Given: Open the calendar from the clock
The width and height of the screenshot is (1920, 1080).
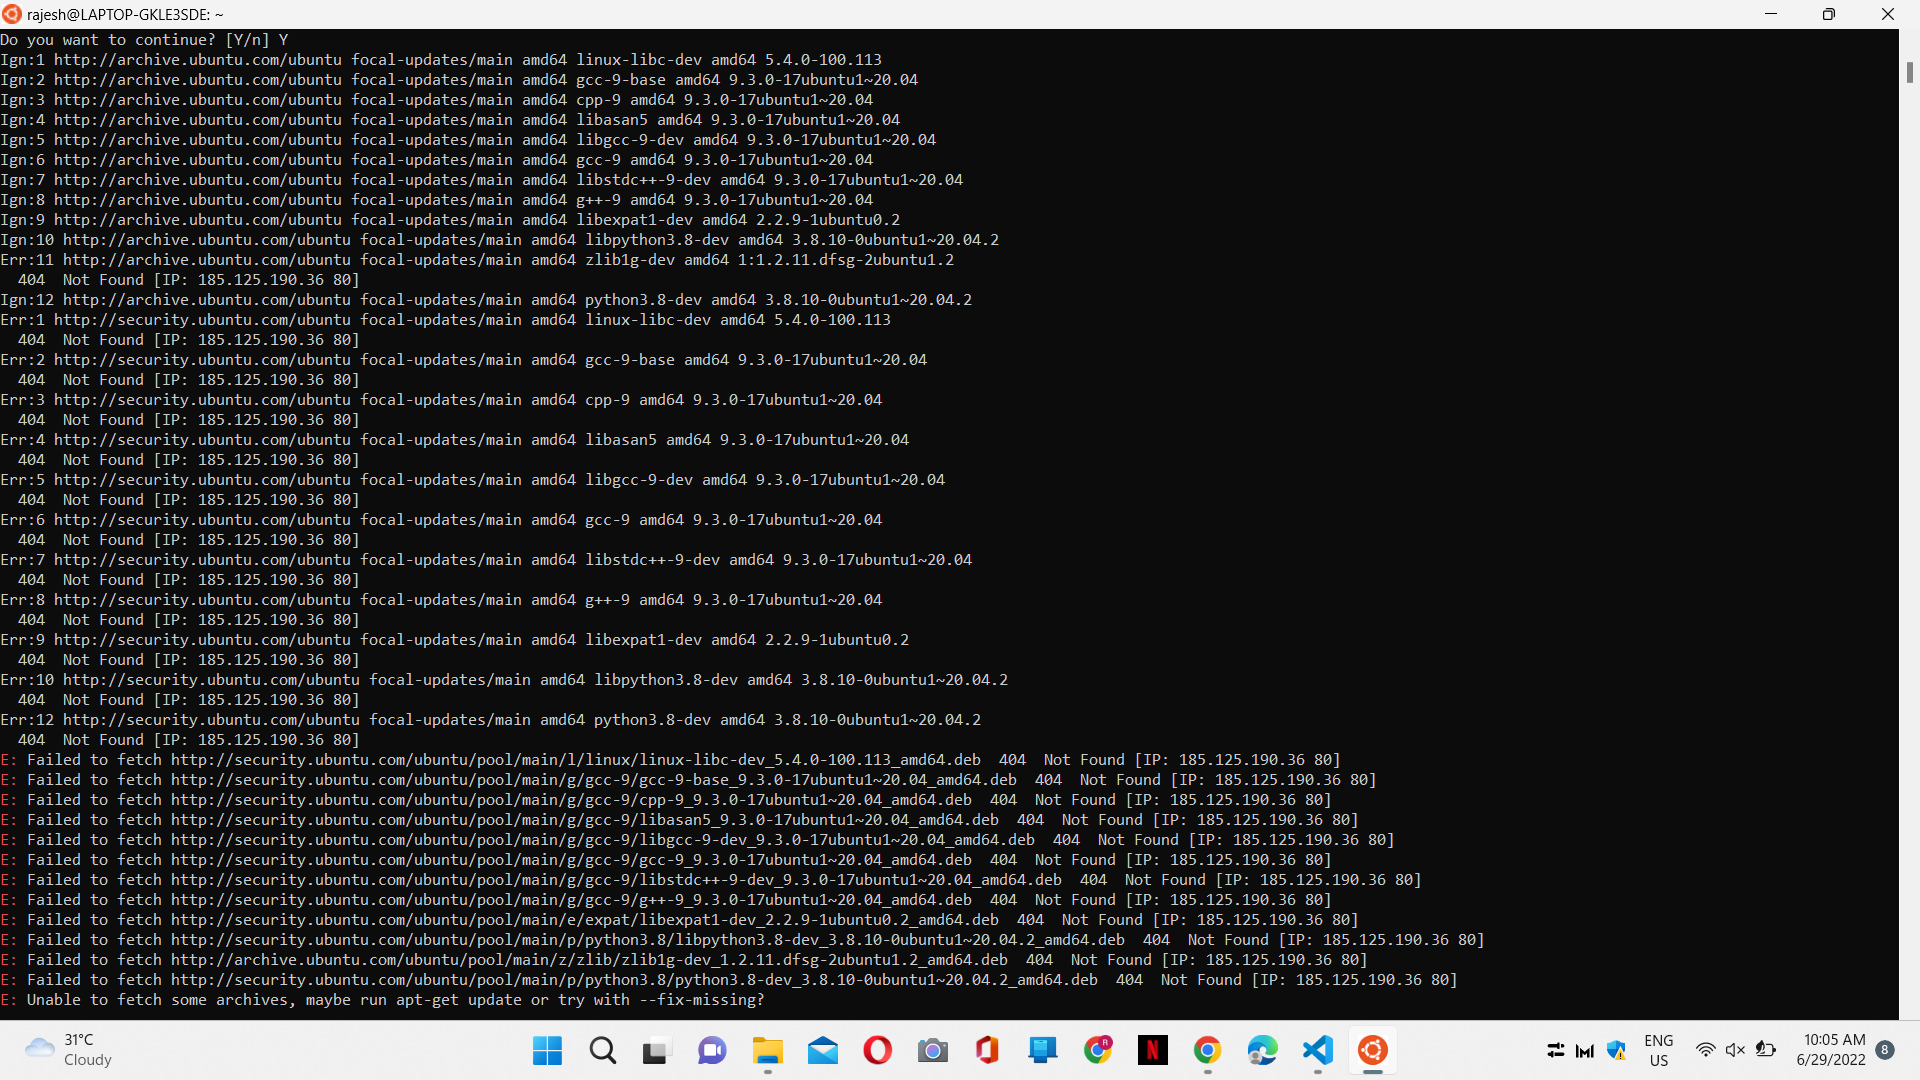Looking at the screenshot, I should [x=1833, y=1050].
